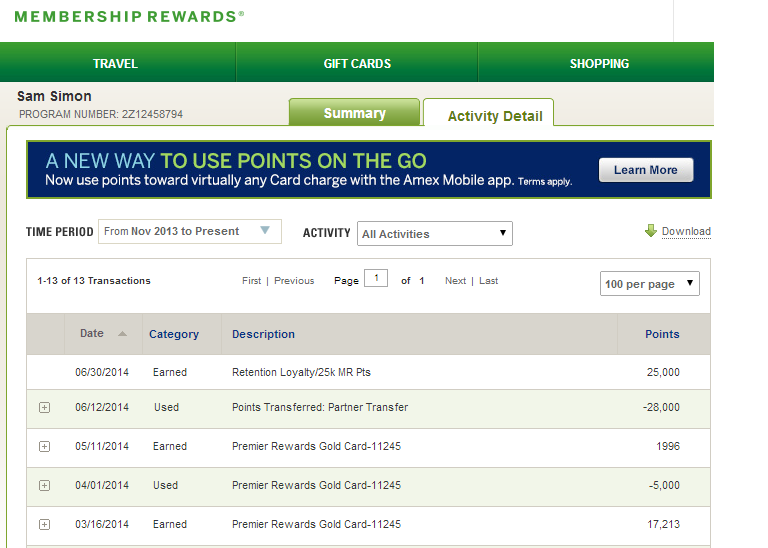The image size is (768, 548).
Task: Sort by the Date column header
Action: pyautogui.click(x=92, y=334)
